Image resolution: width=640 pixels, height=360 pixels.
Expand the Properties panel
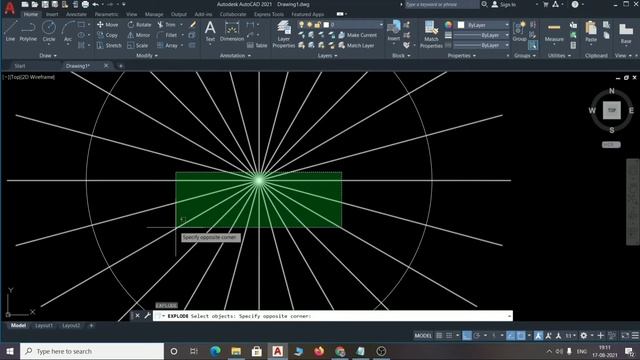pos(462,56)
